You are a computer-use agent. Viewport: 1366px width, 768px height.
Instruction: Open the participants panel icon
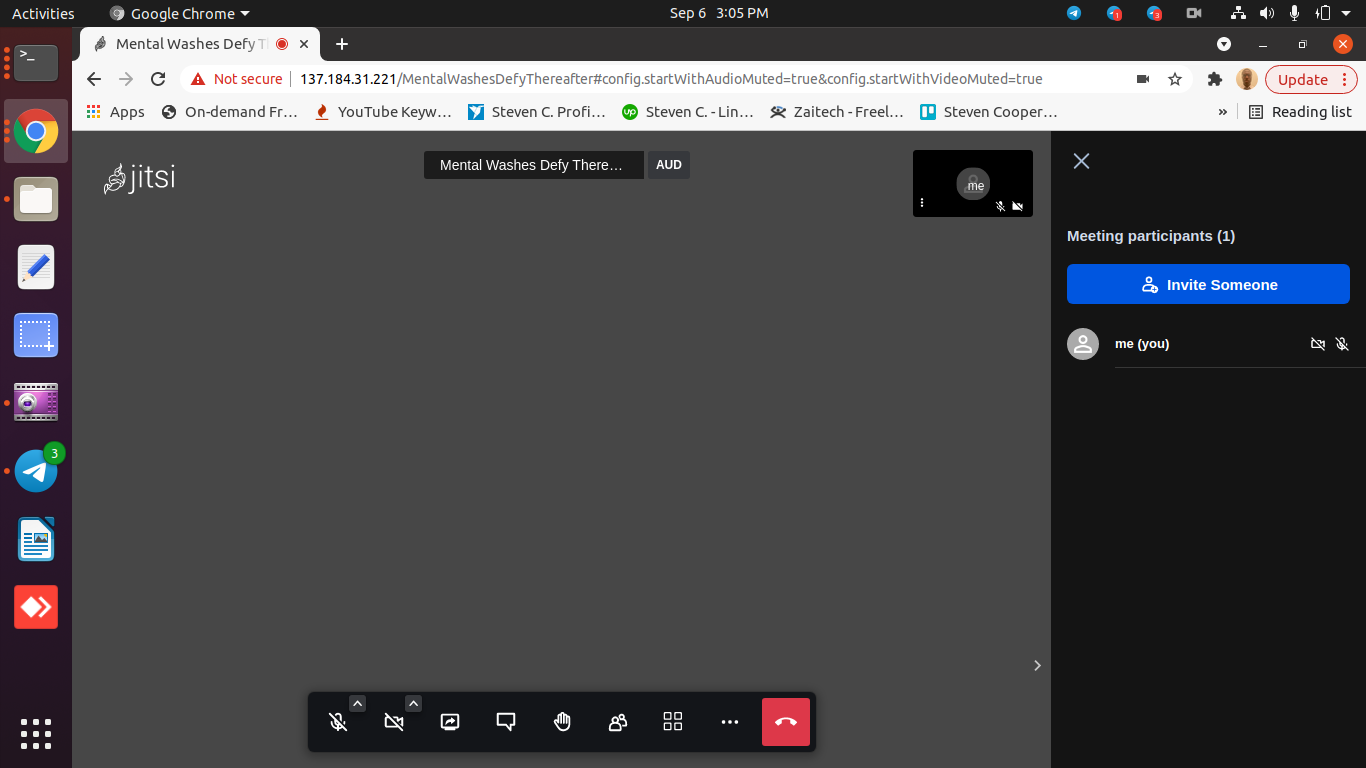click(618, 722)
